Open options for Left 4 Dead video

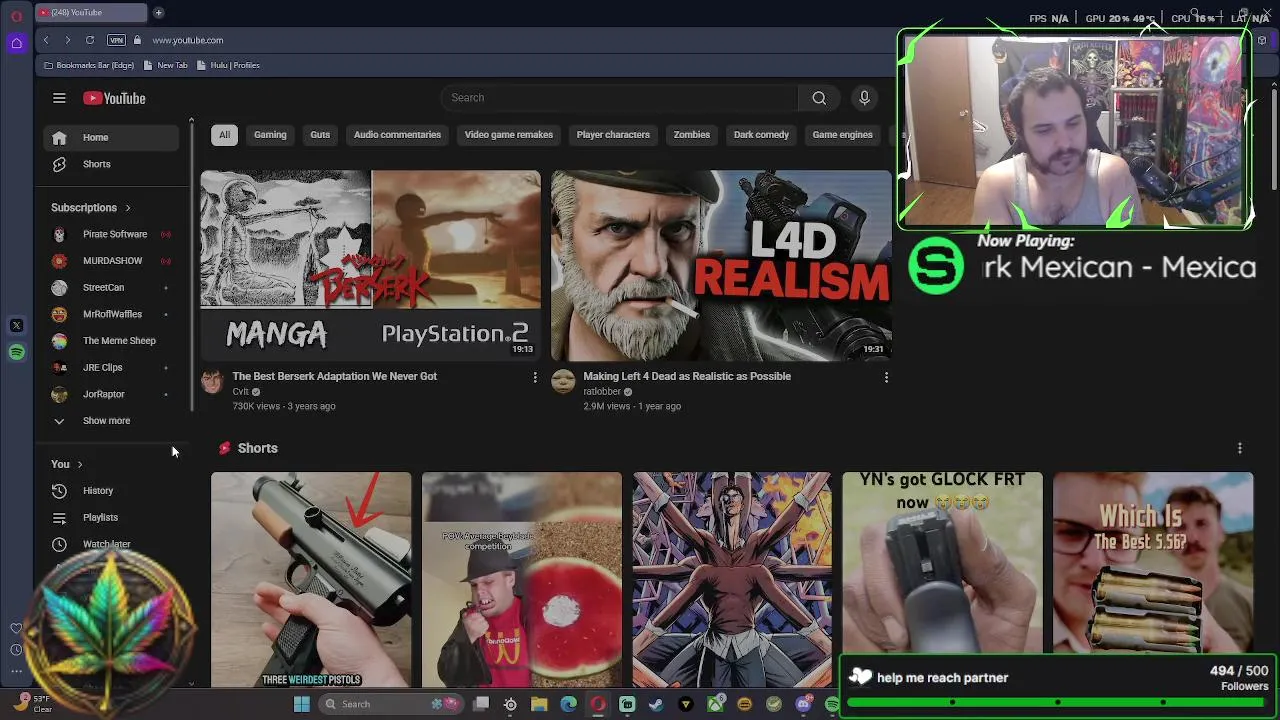886,377
